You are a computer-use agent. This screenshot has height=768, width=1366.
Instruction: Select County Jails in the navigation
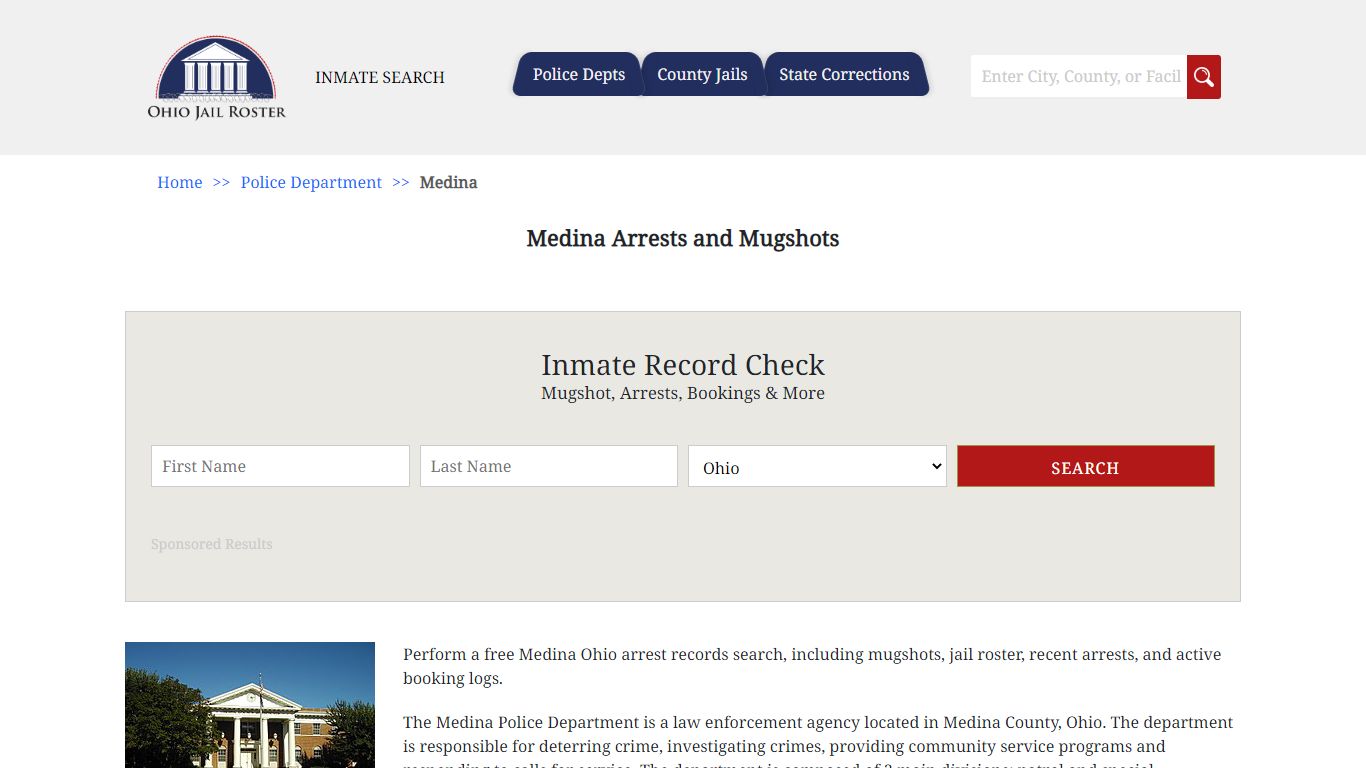pyautogui.click(x=702, y=74)
